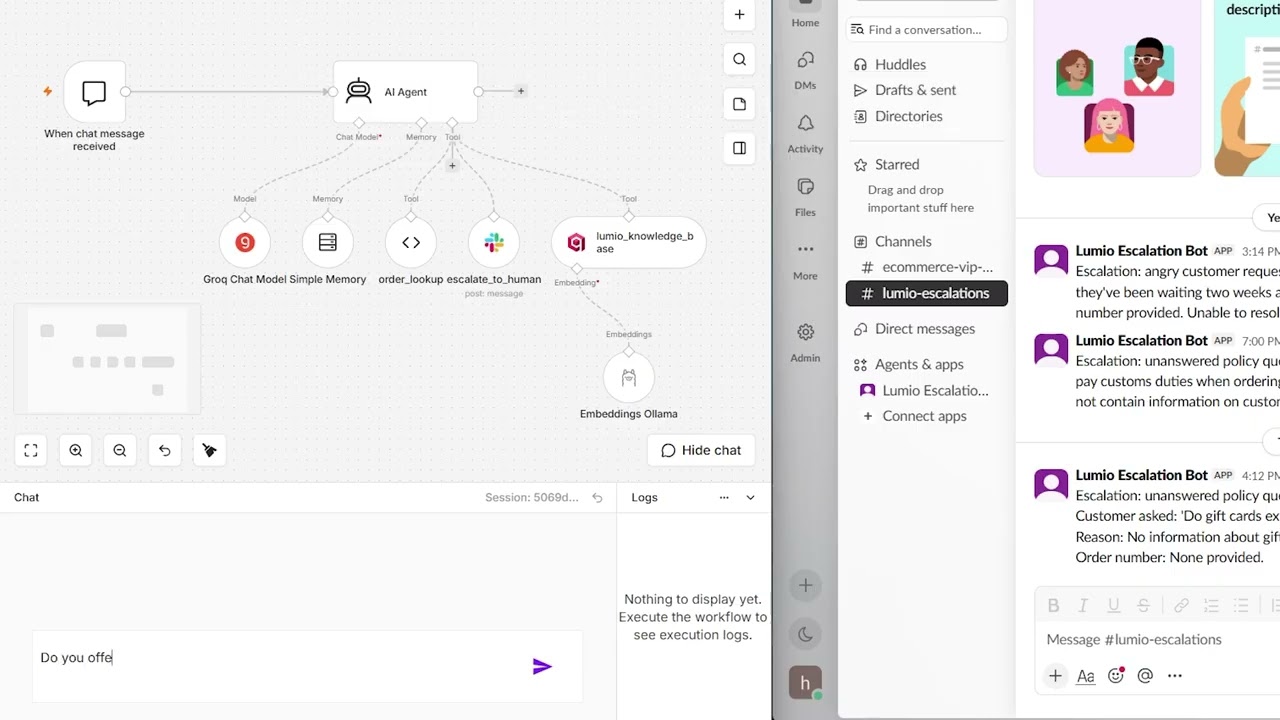Open the canvas search icon
The height and width of the screenshot is (720, 1280).
coord(739,59)
